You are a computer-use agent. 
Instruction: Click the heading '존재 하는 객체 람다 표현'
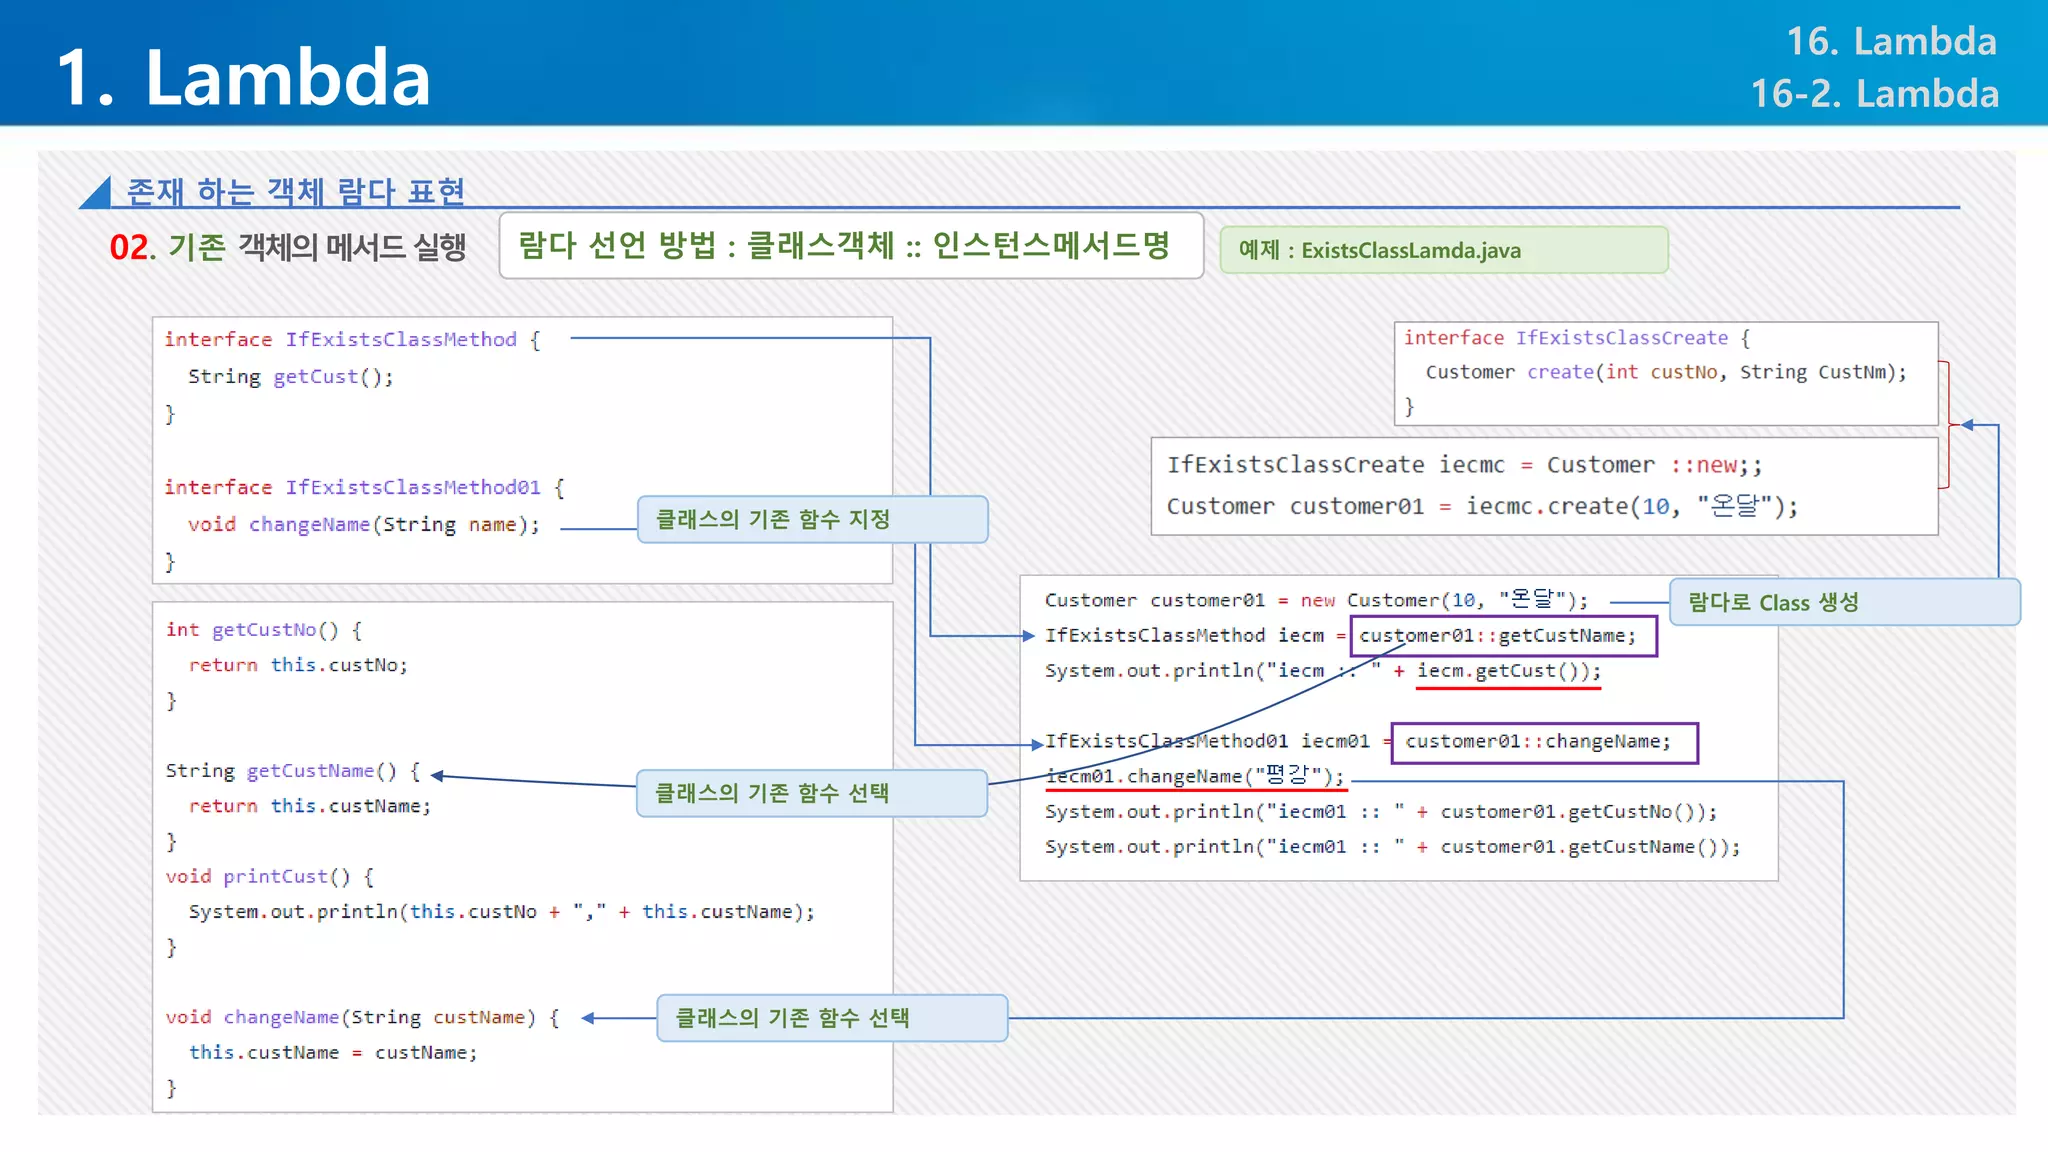pyautogui.click(x=296, y=191)
